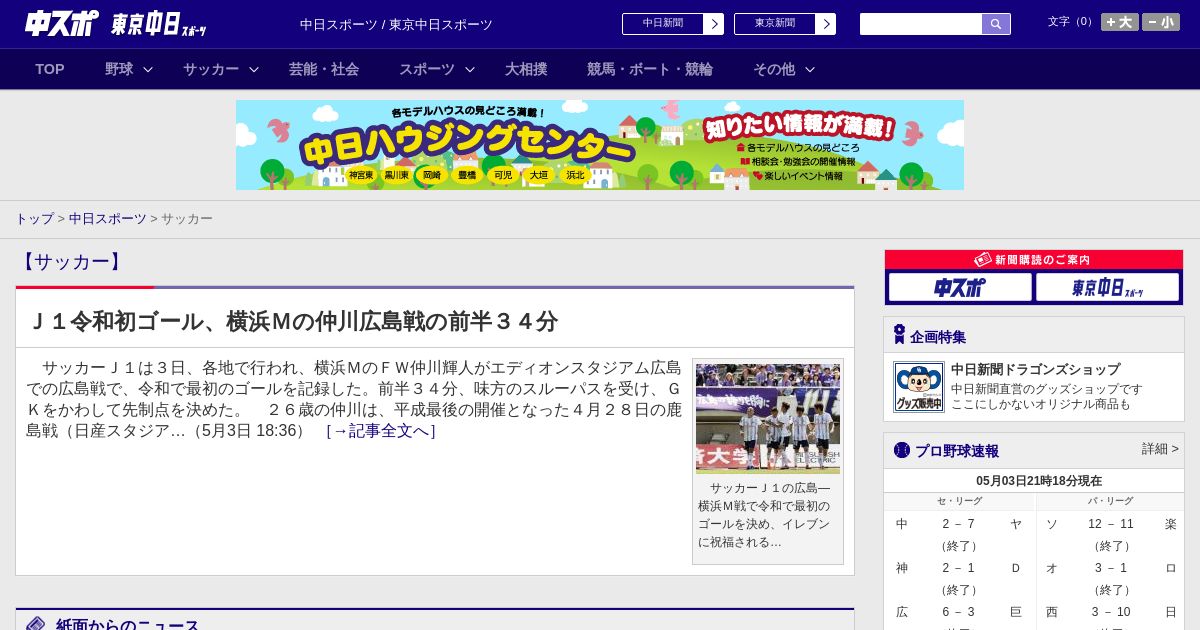Image resolution: width=1200 pixels, height=630 pixels.
Task: Click 東京中日スポーツ subscription banner button
Action: tap(1107, 287)
